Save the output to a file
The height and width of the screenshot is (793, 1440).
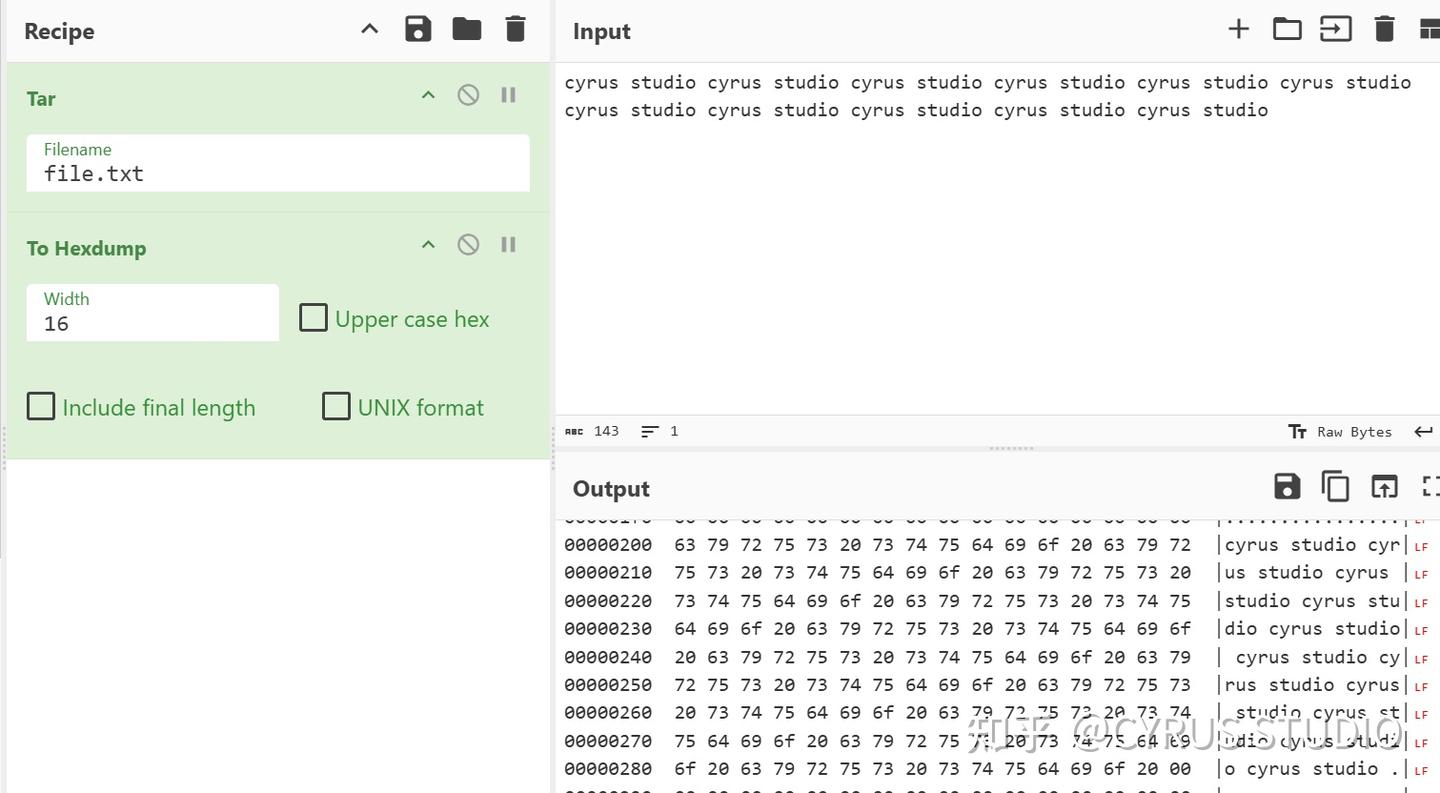[x=1287, y=487]
